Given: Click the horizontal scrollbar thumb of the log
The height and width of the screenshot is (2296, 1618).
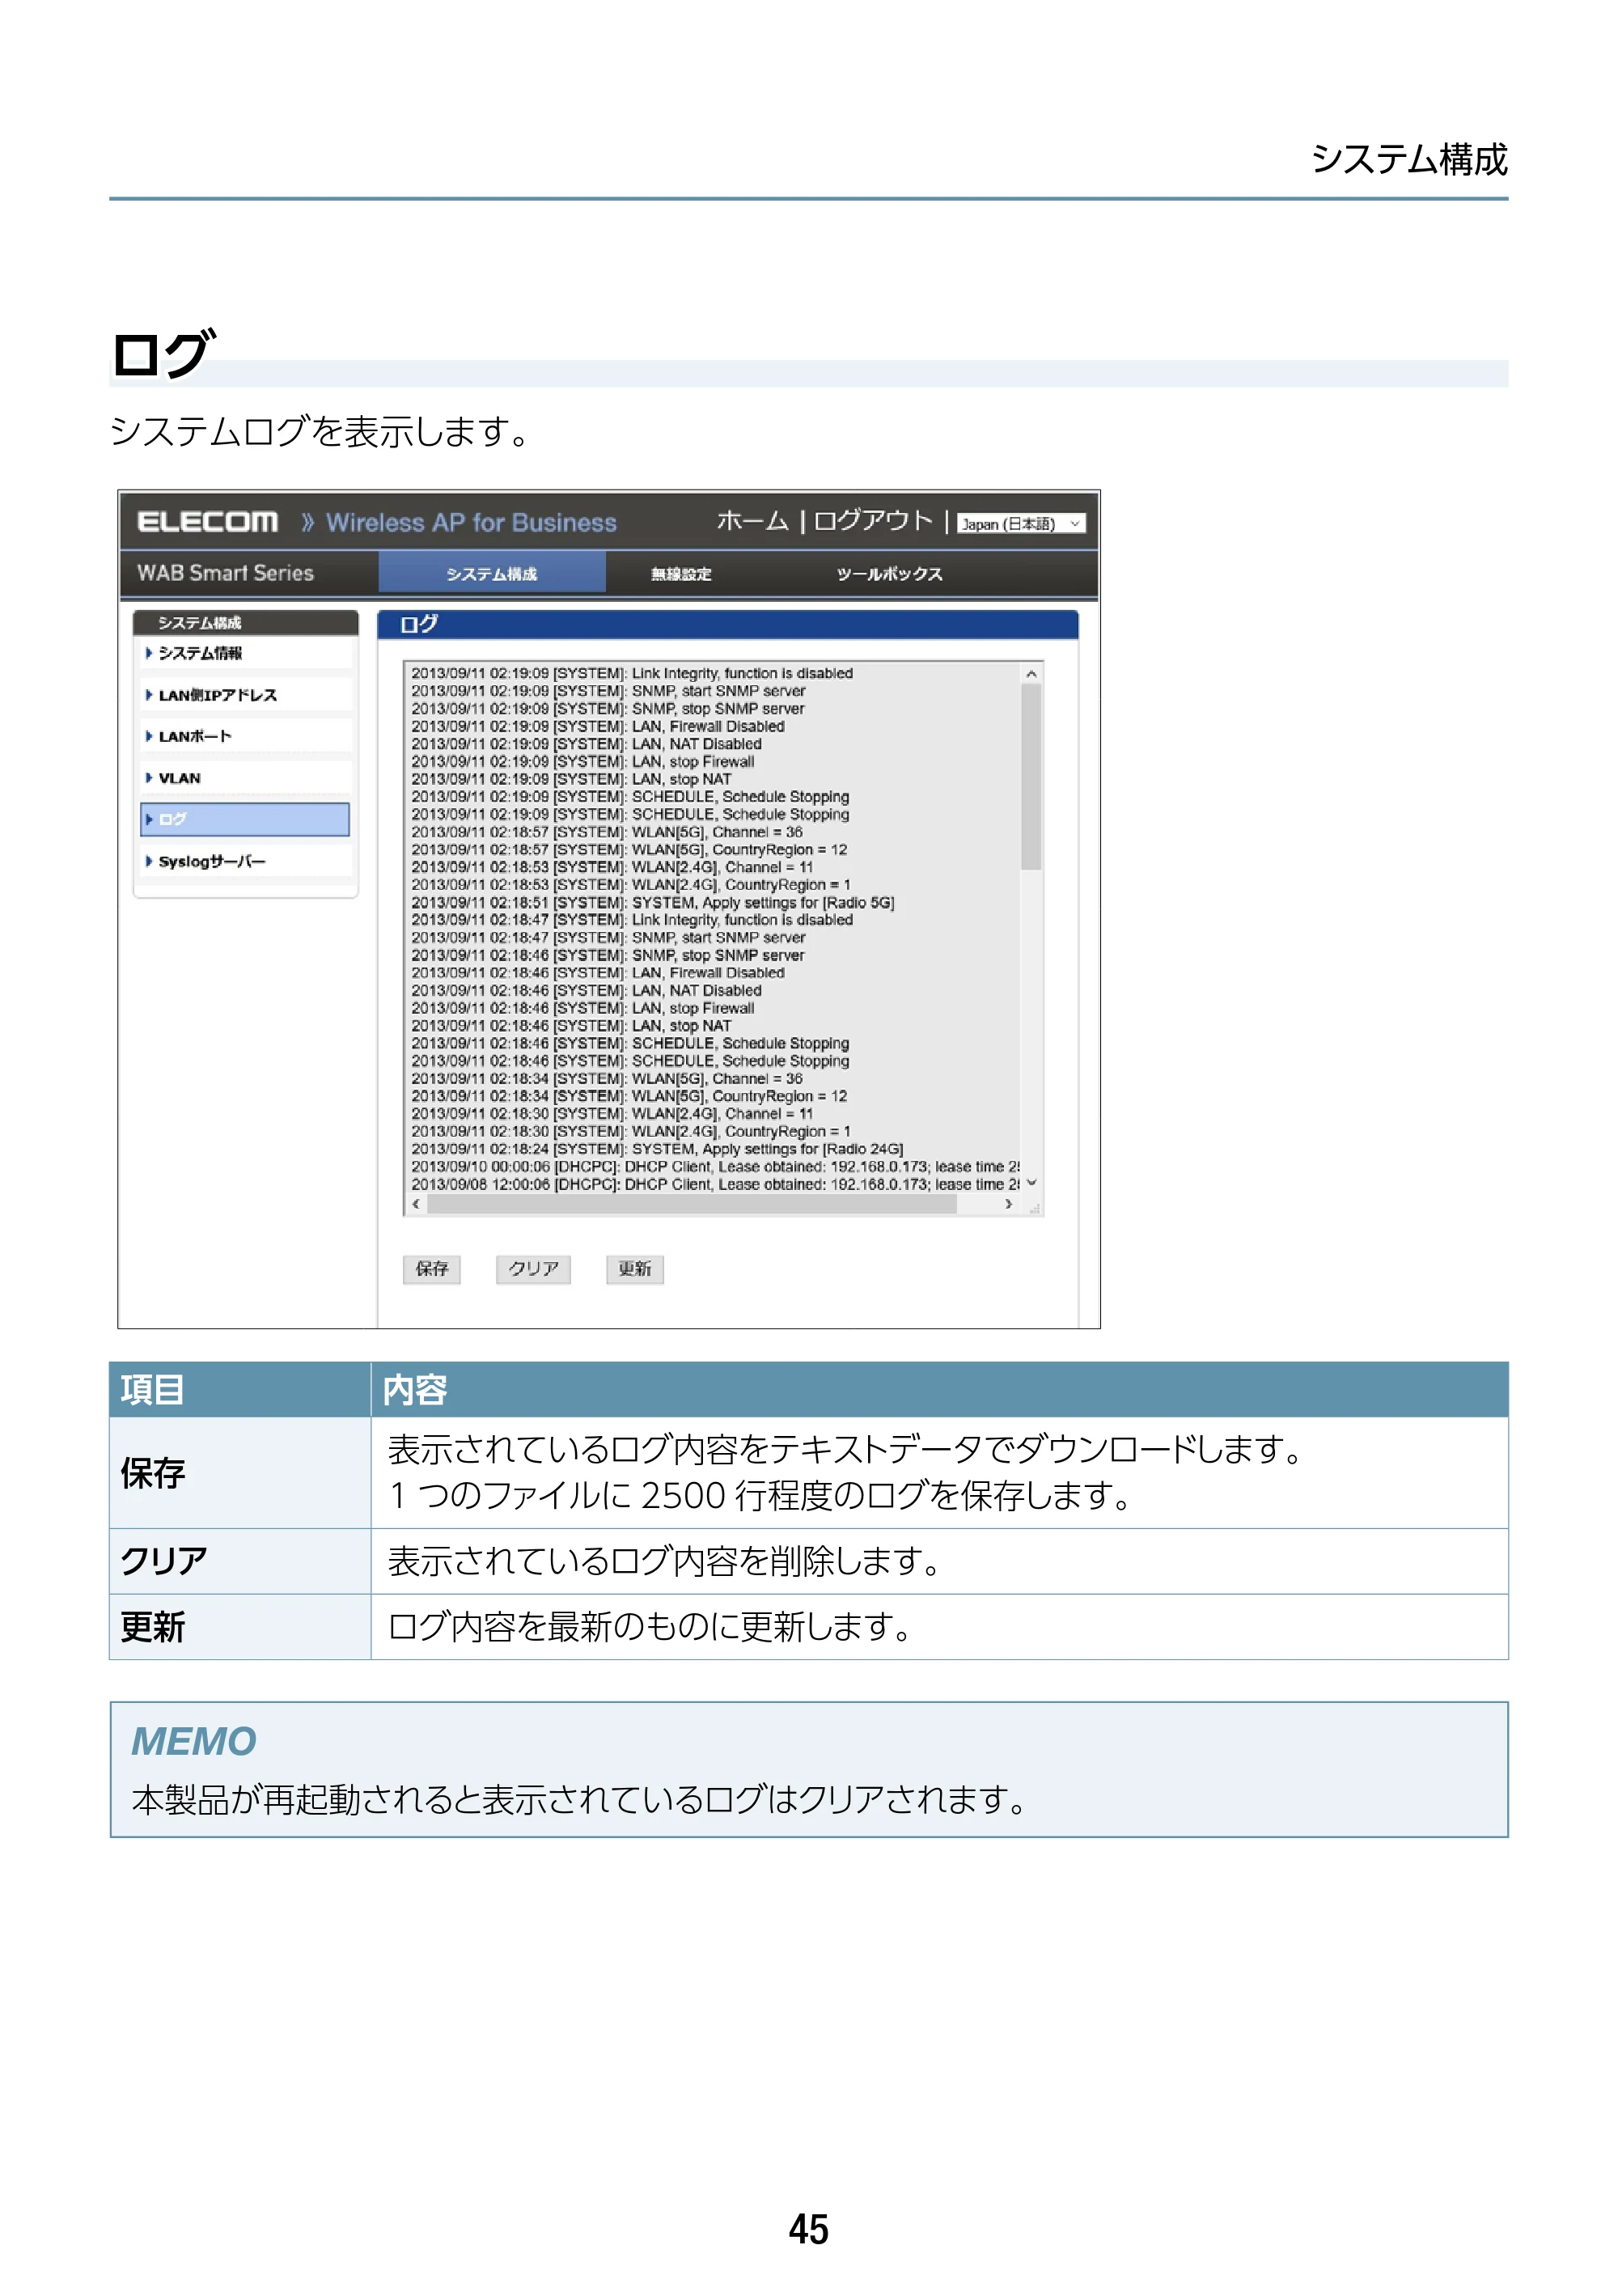Looking at the screenshot, I should tap(692, 1205).
